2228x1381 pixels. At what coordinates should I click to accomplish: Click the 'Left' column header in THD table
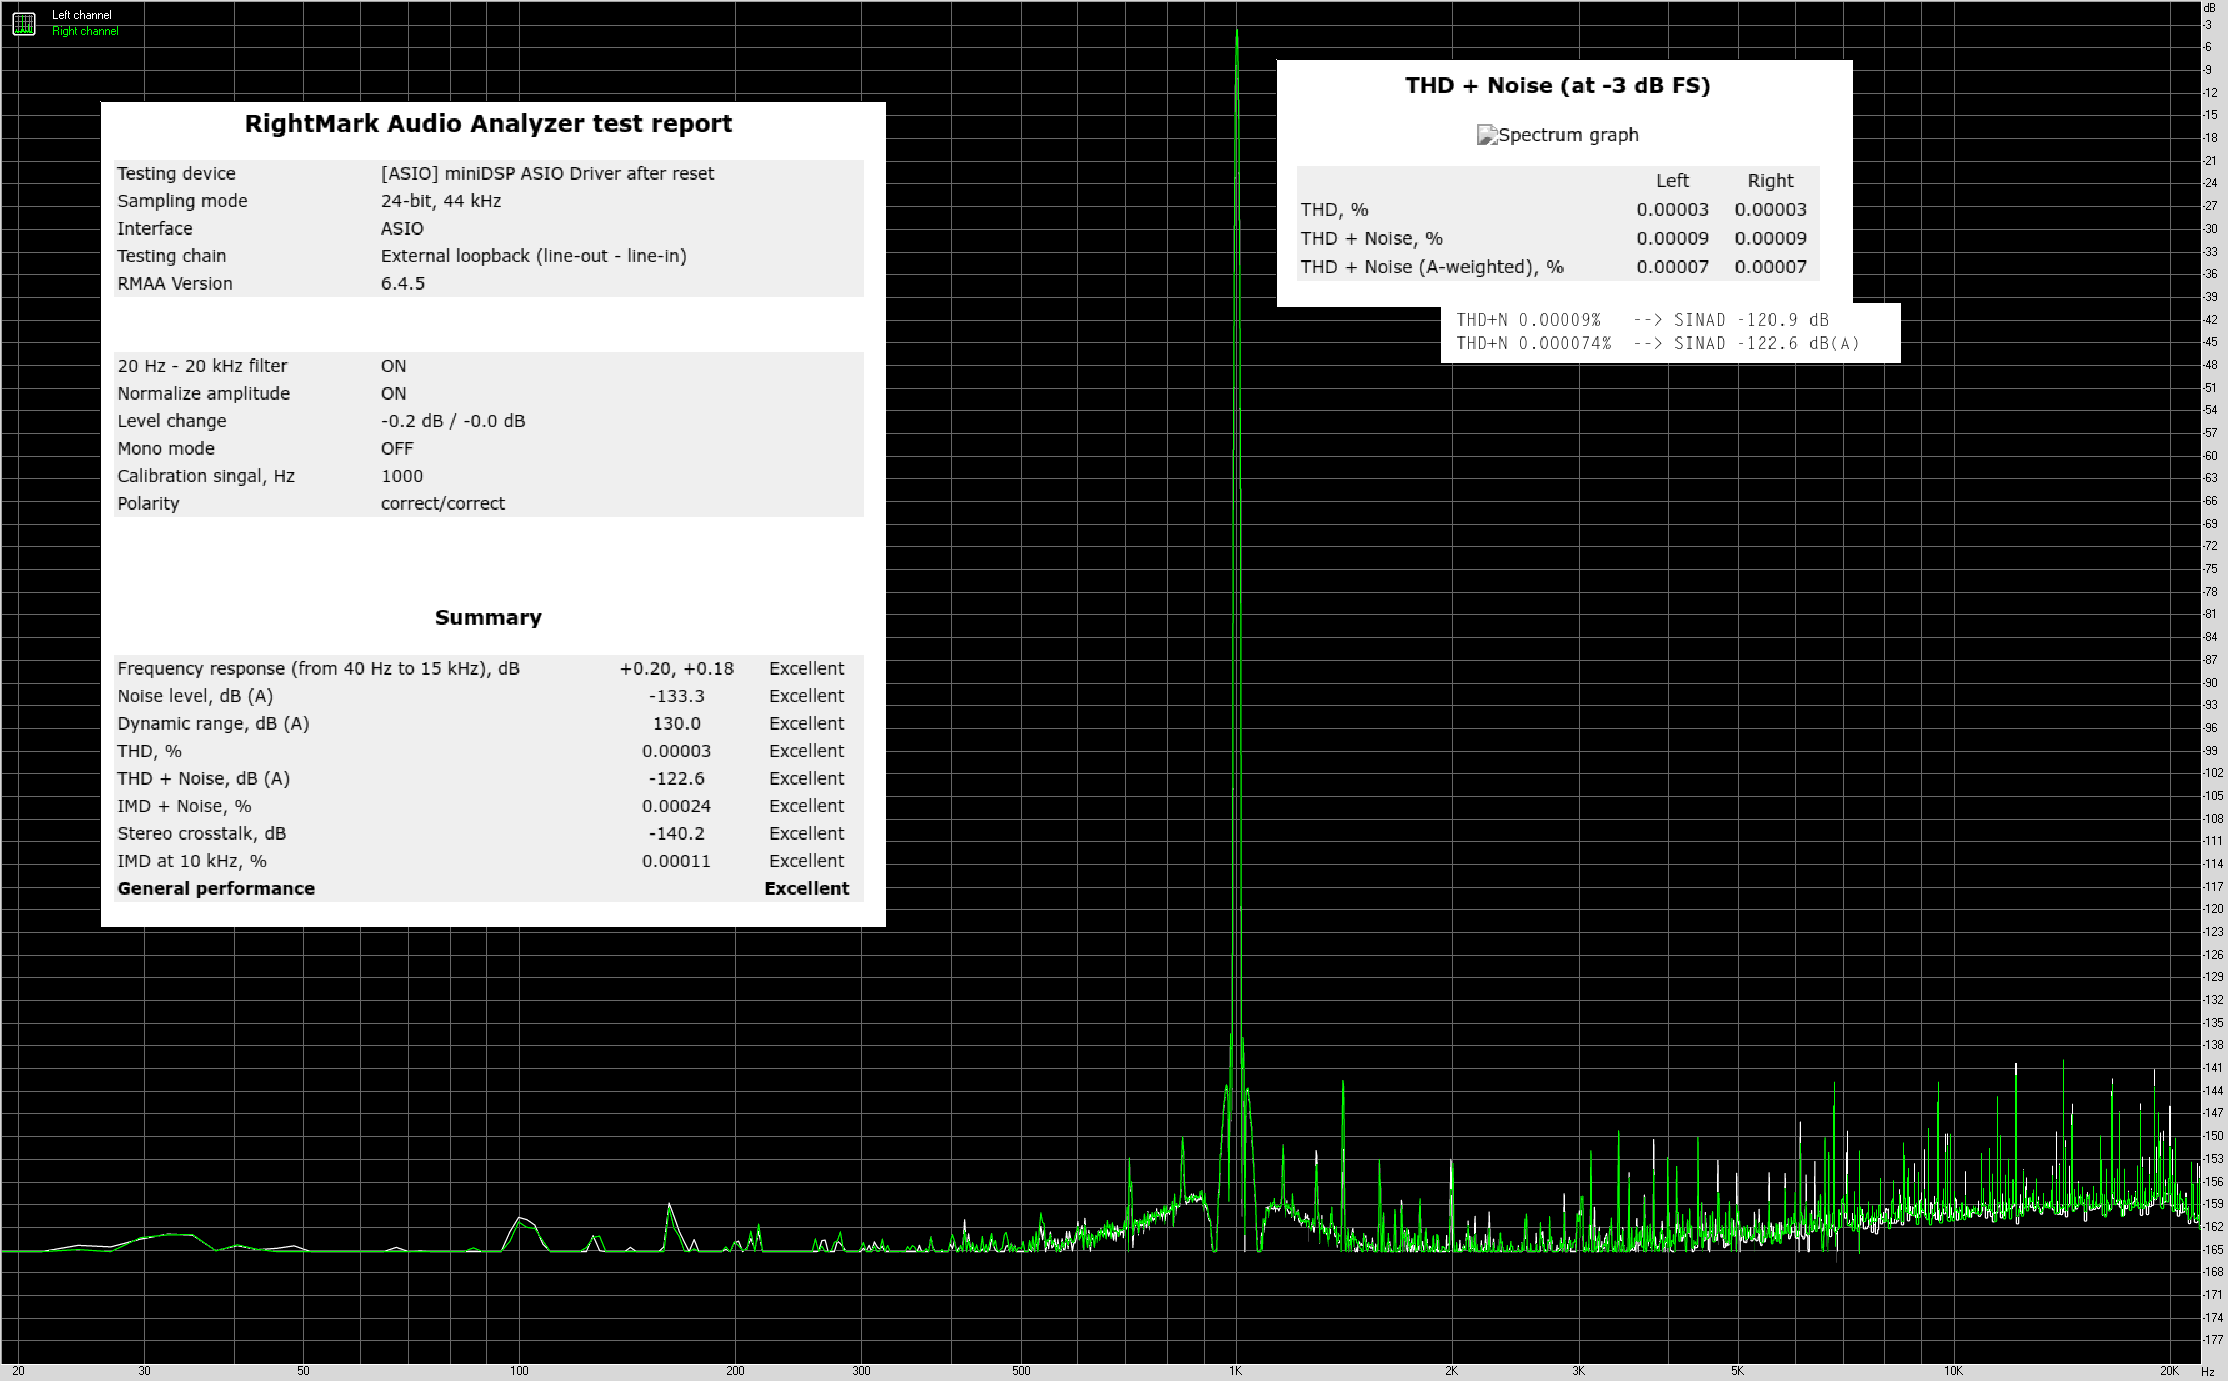pos(1672,181)
